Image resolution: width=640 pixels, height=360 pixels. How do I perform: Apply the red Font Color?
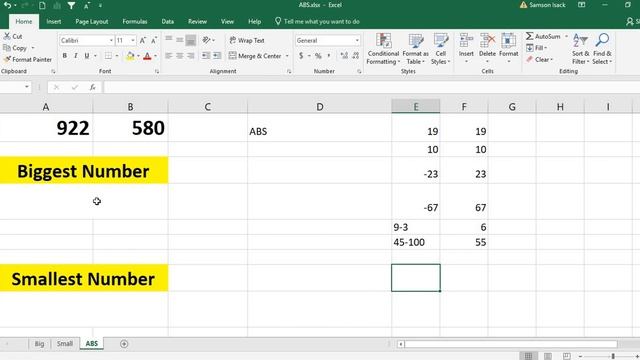[147, 56]
